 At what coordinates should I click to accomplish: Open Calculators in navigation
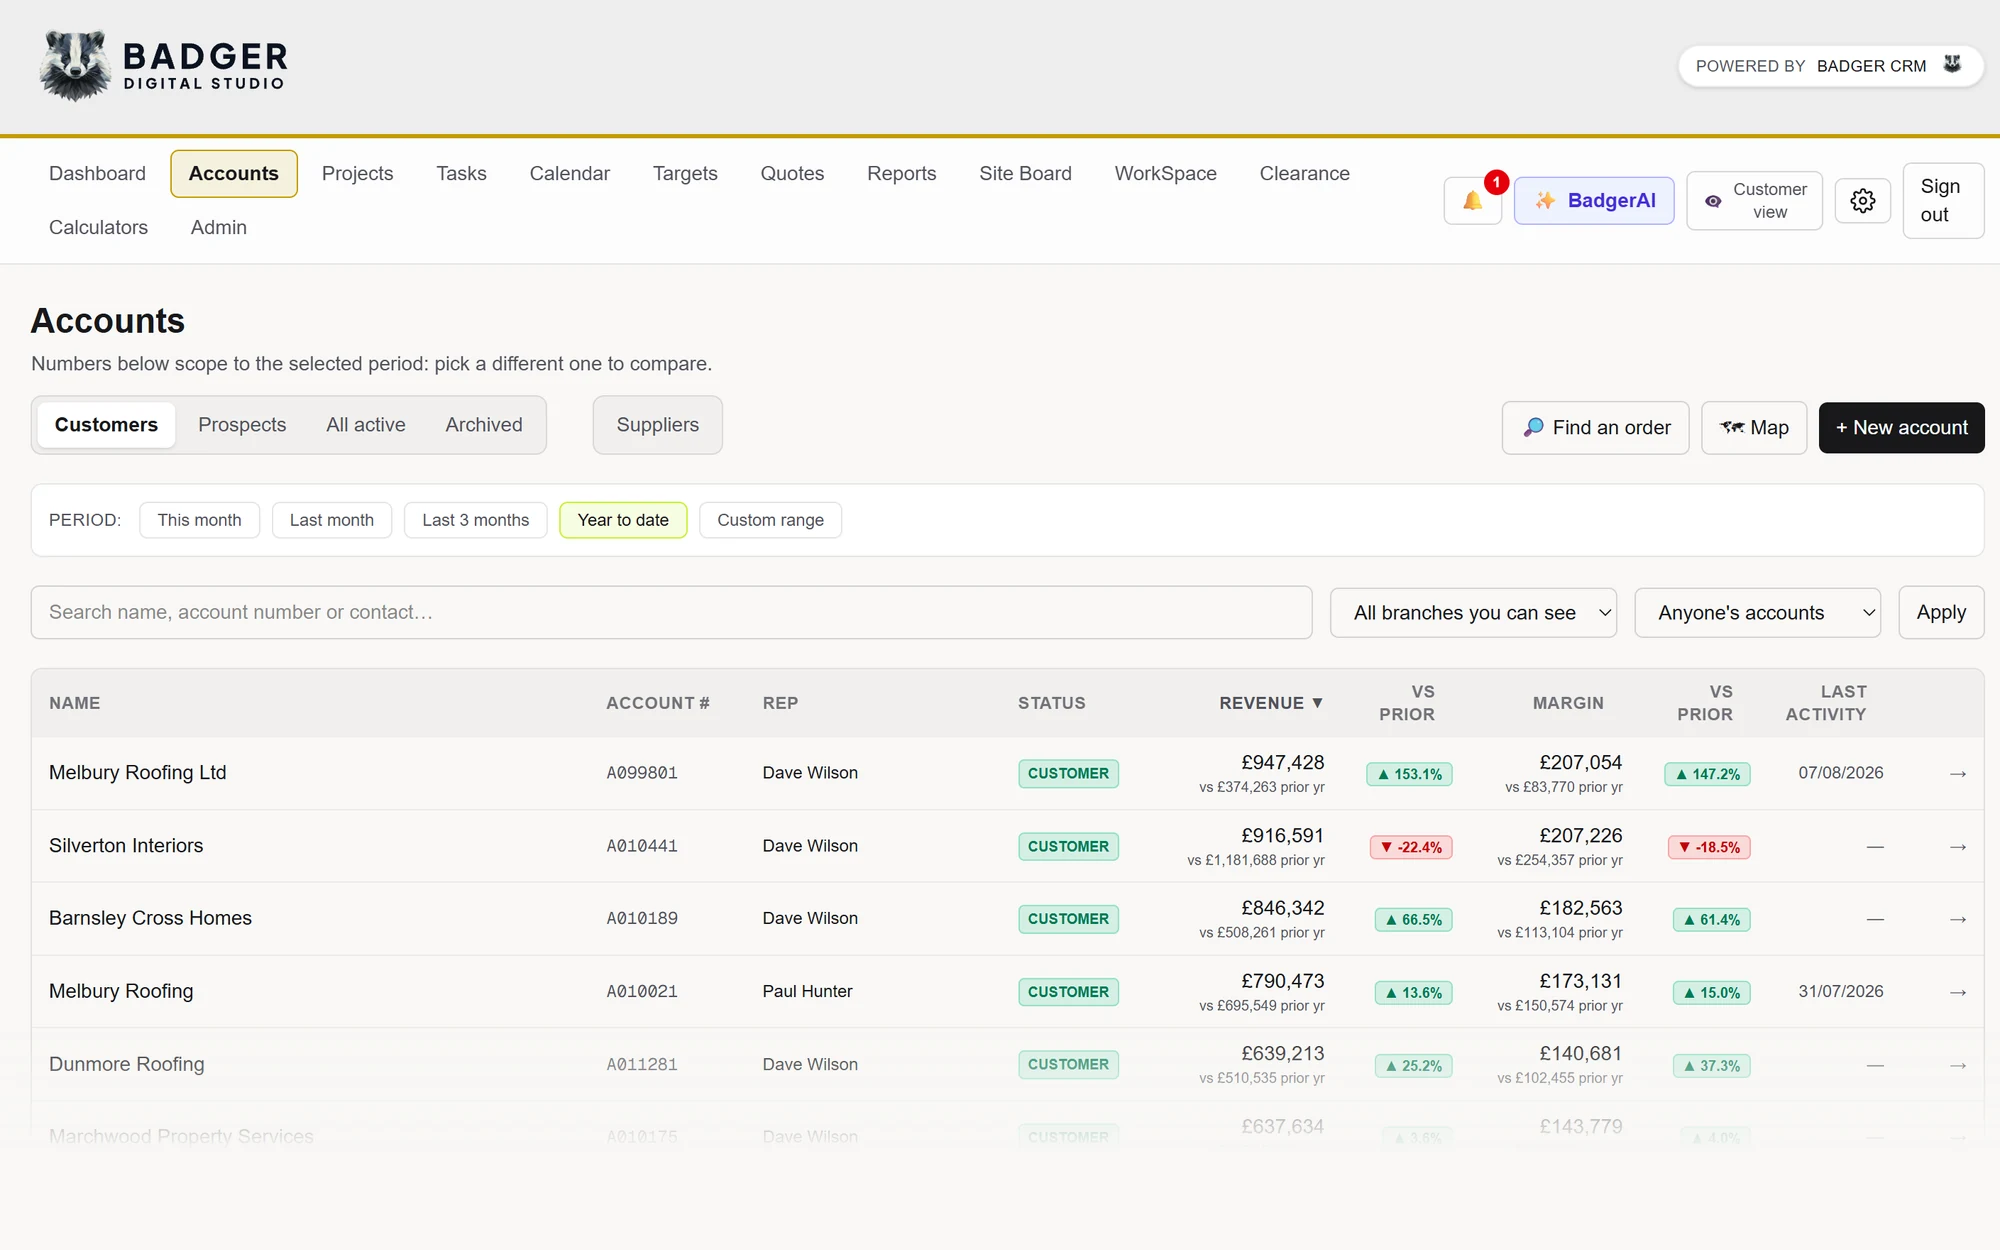coord(98,228)
